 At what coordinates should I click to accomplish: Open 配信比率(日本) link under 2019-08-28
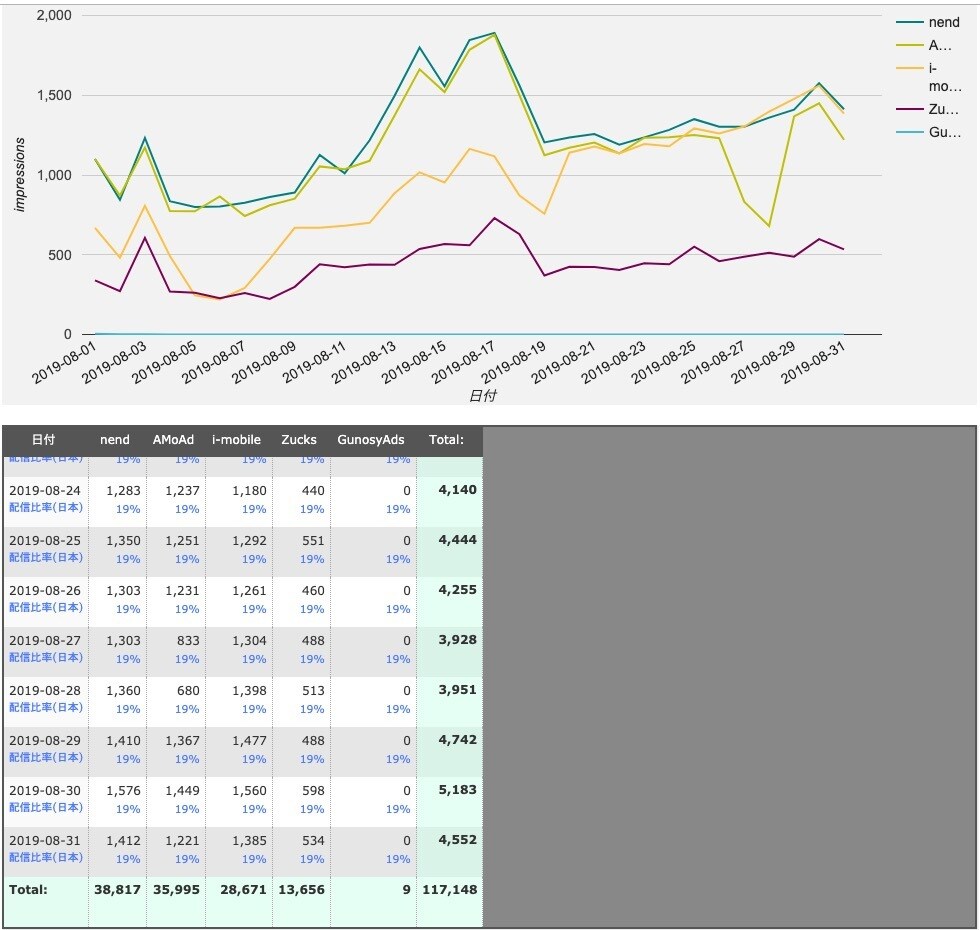pos(46,708)
